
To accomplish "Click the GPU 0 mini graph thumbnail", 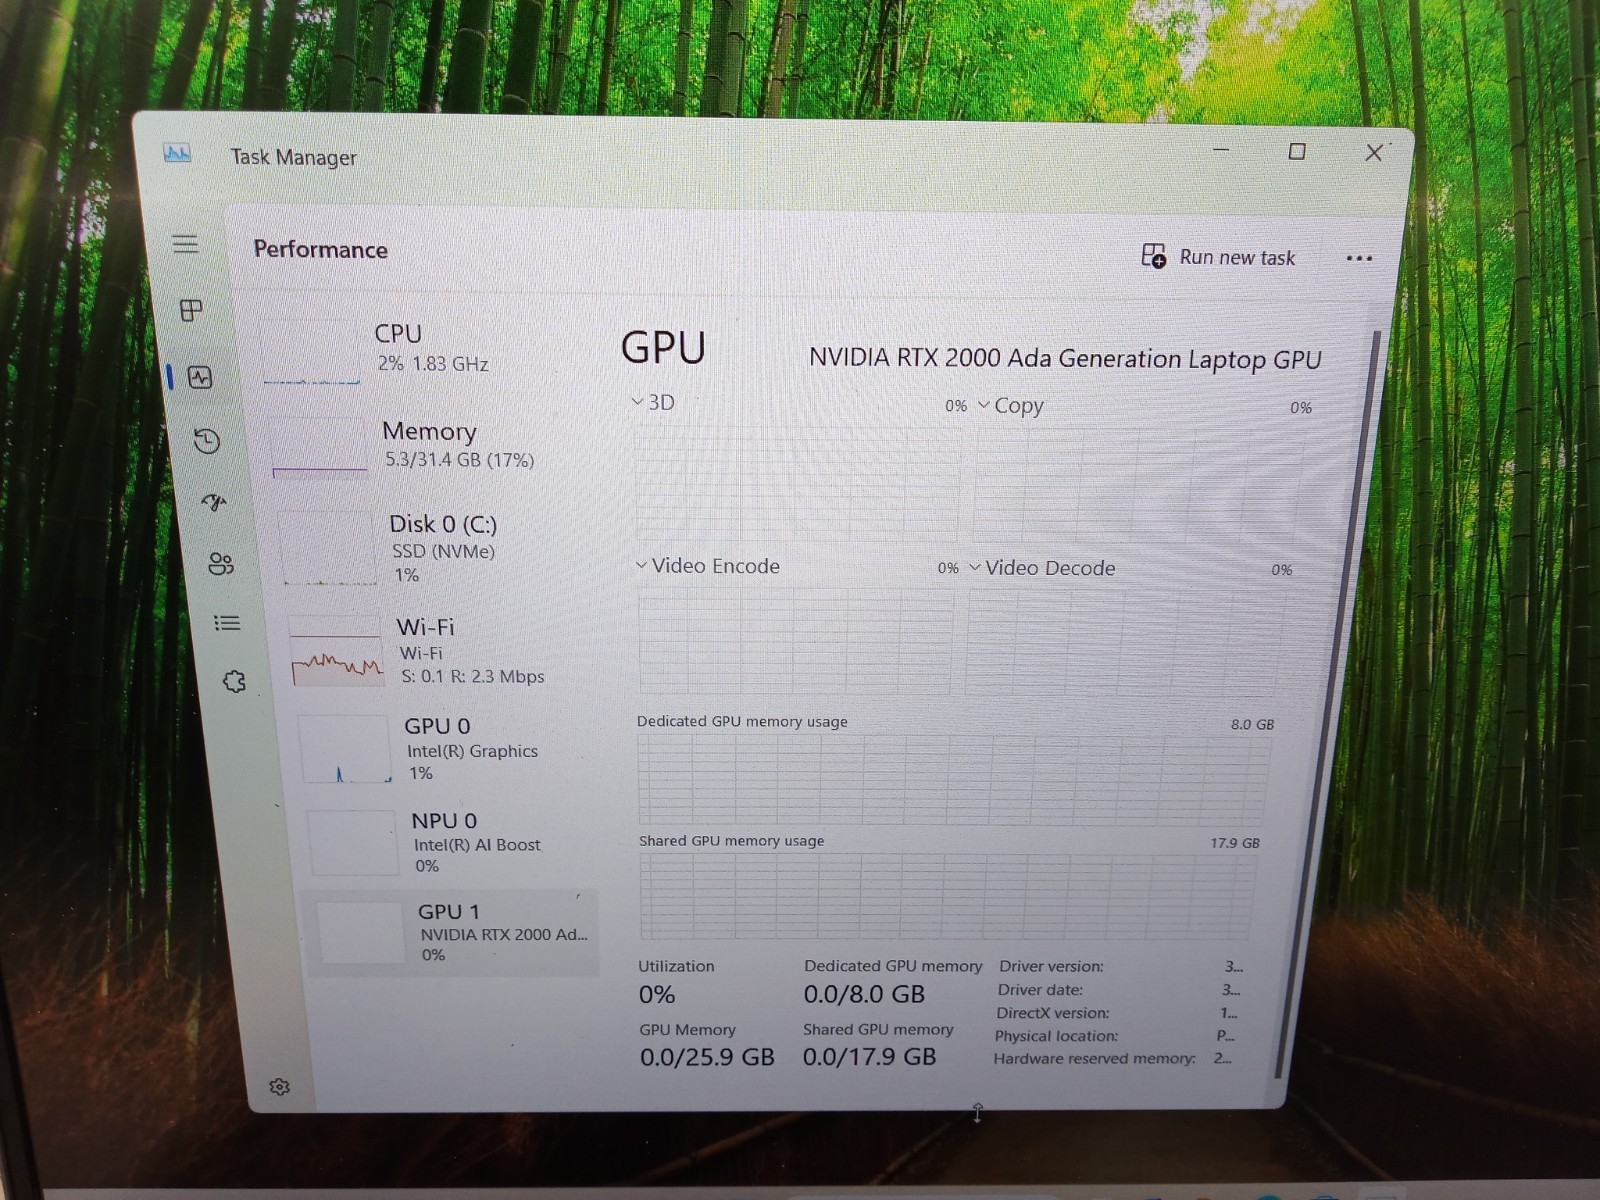I will 345,750.
